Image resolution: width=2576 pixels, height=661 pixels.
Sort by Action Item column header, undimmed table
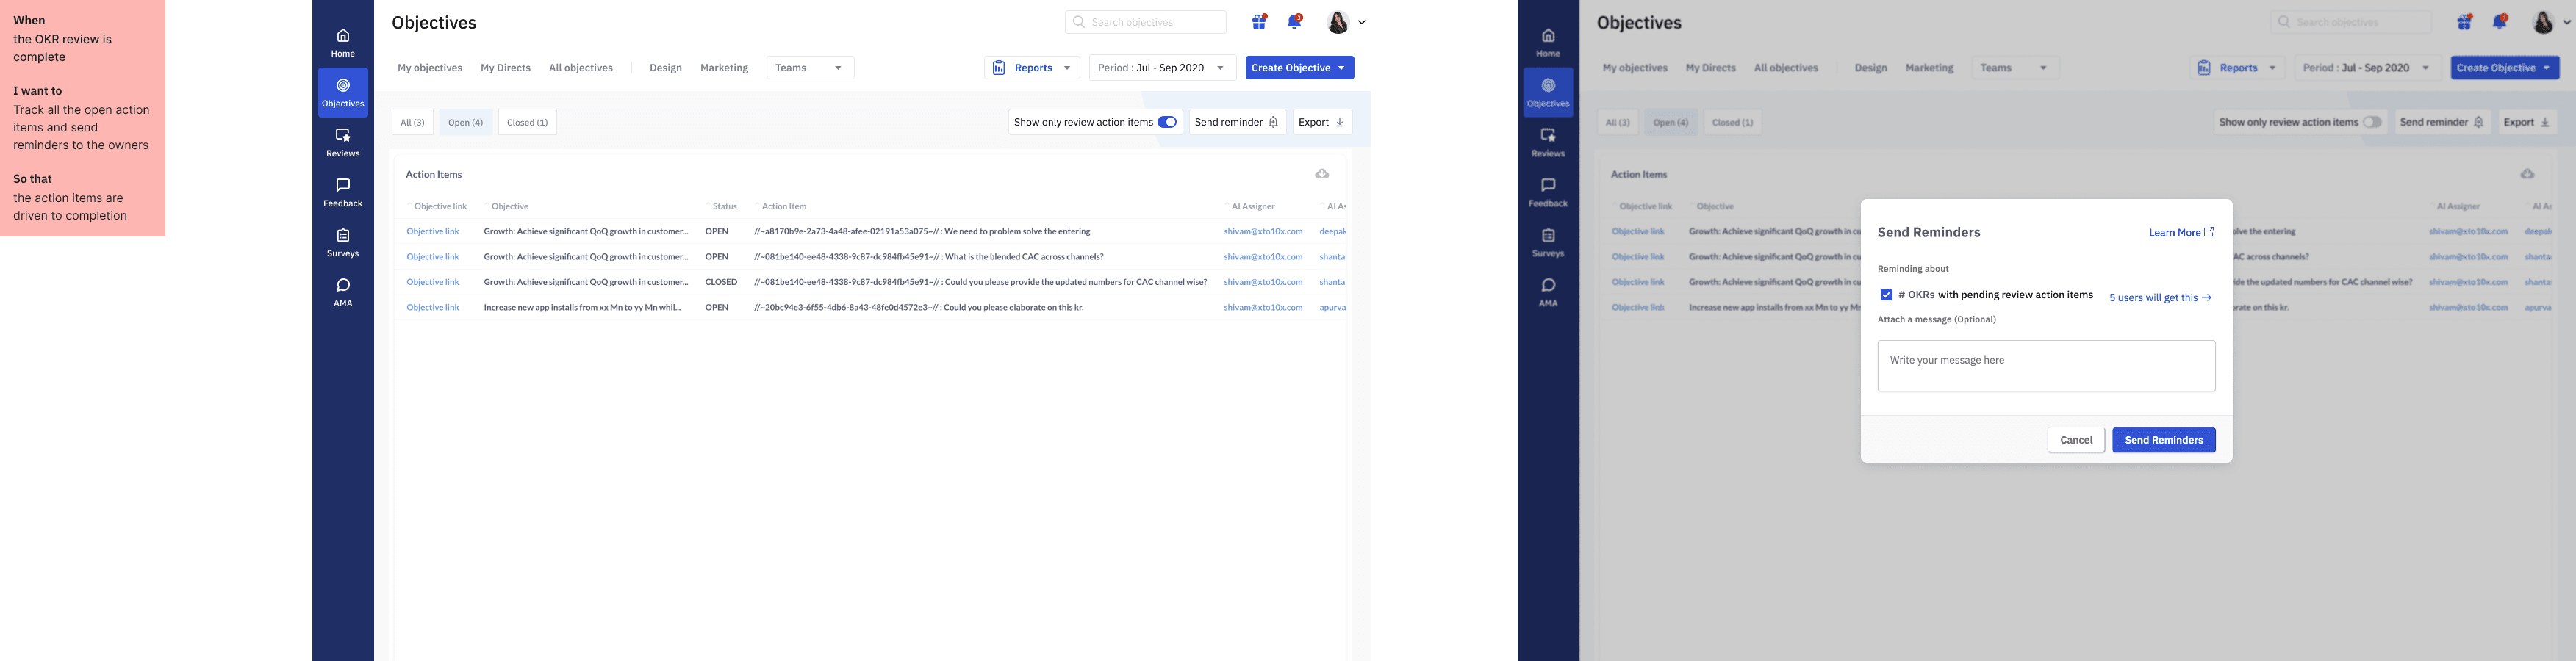783,206
